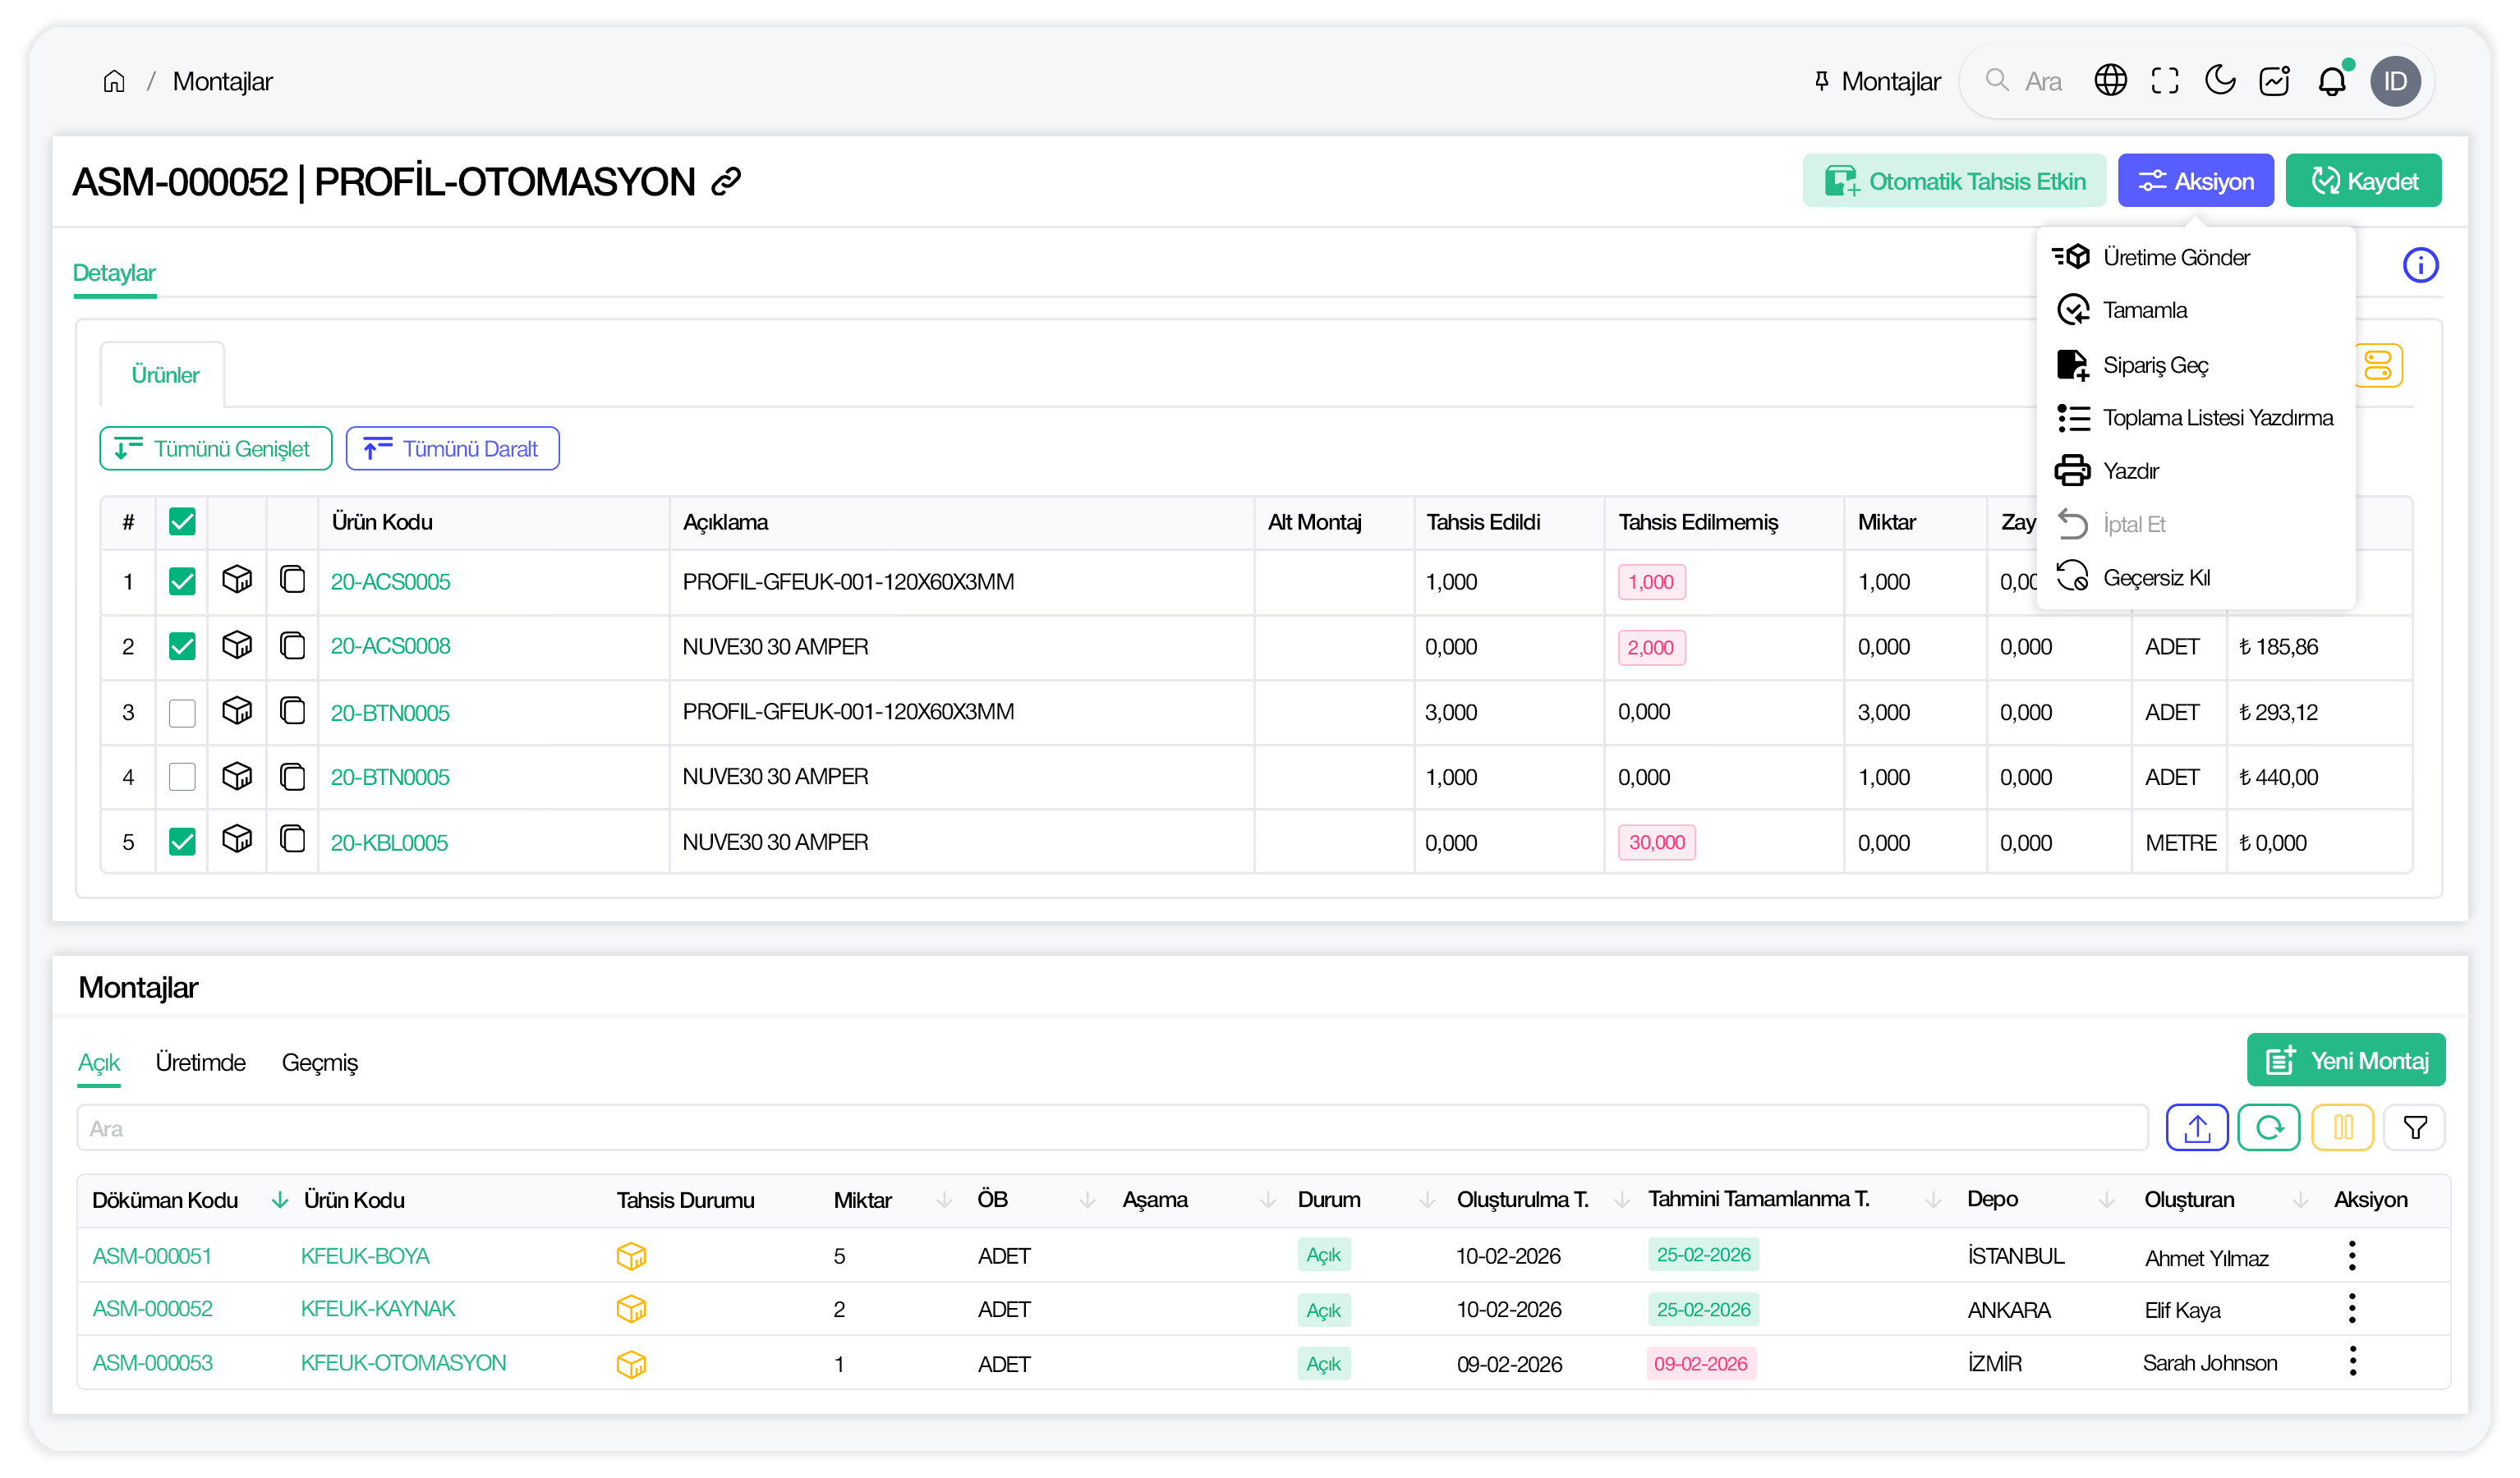Toggle fullscreen mode icon
Image resolution: width=2520 pixels, height=1478 pixels.
pos(2165,81)
